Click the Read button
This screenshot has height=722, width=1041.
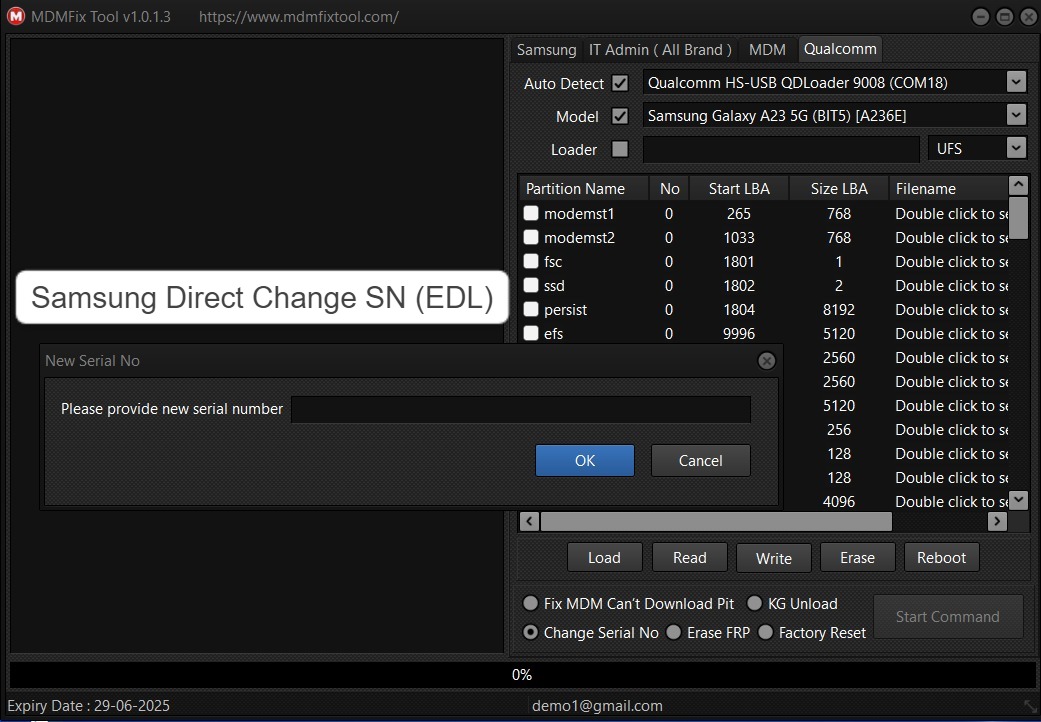pos(689,557)
